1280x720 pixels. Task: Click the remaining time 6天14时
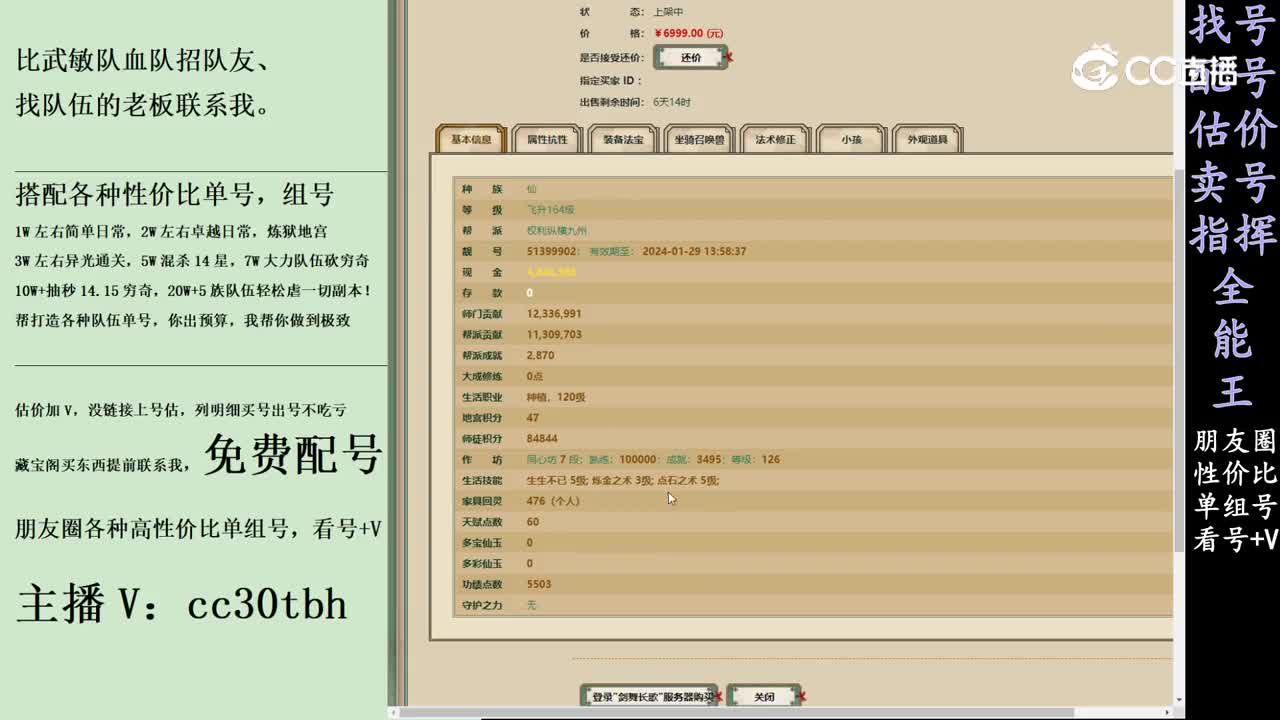pyautogui.click(x=672, y=102)
